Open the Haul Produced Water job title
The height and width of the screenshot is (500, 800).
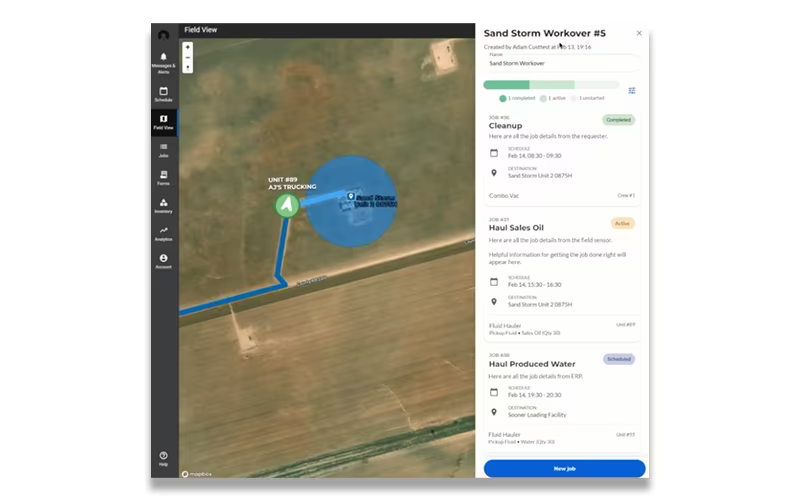[532, 364]
